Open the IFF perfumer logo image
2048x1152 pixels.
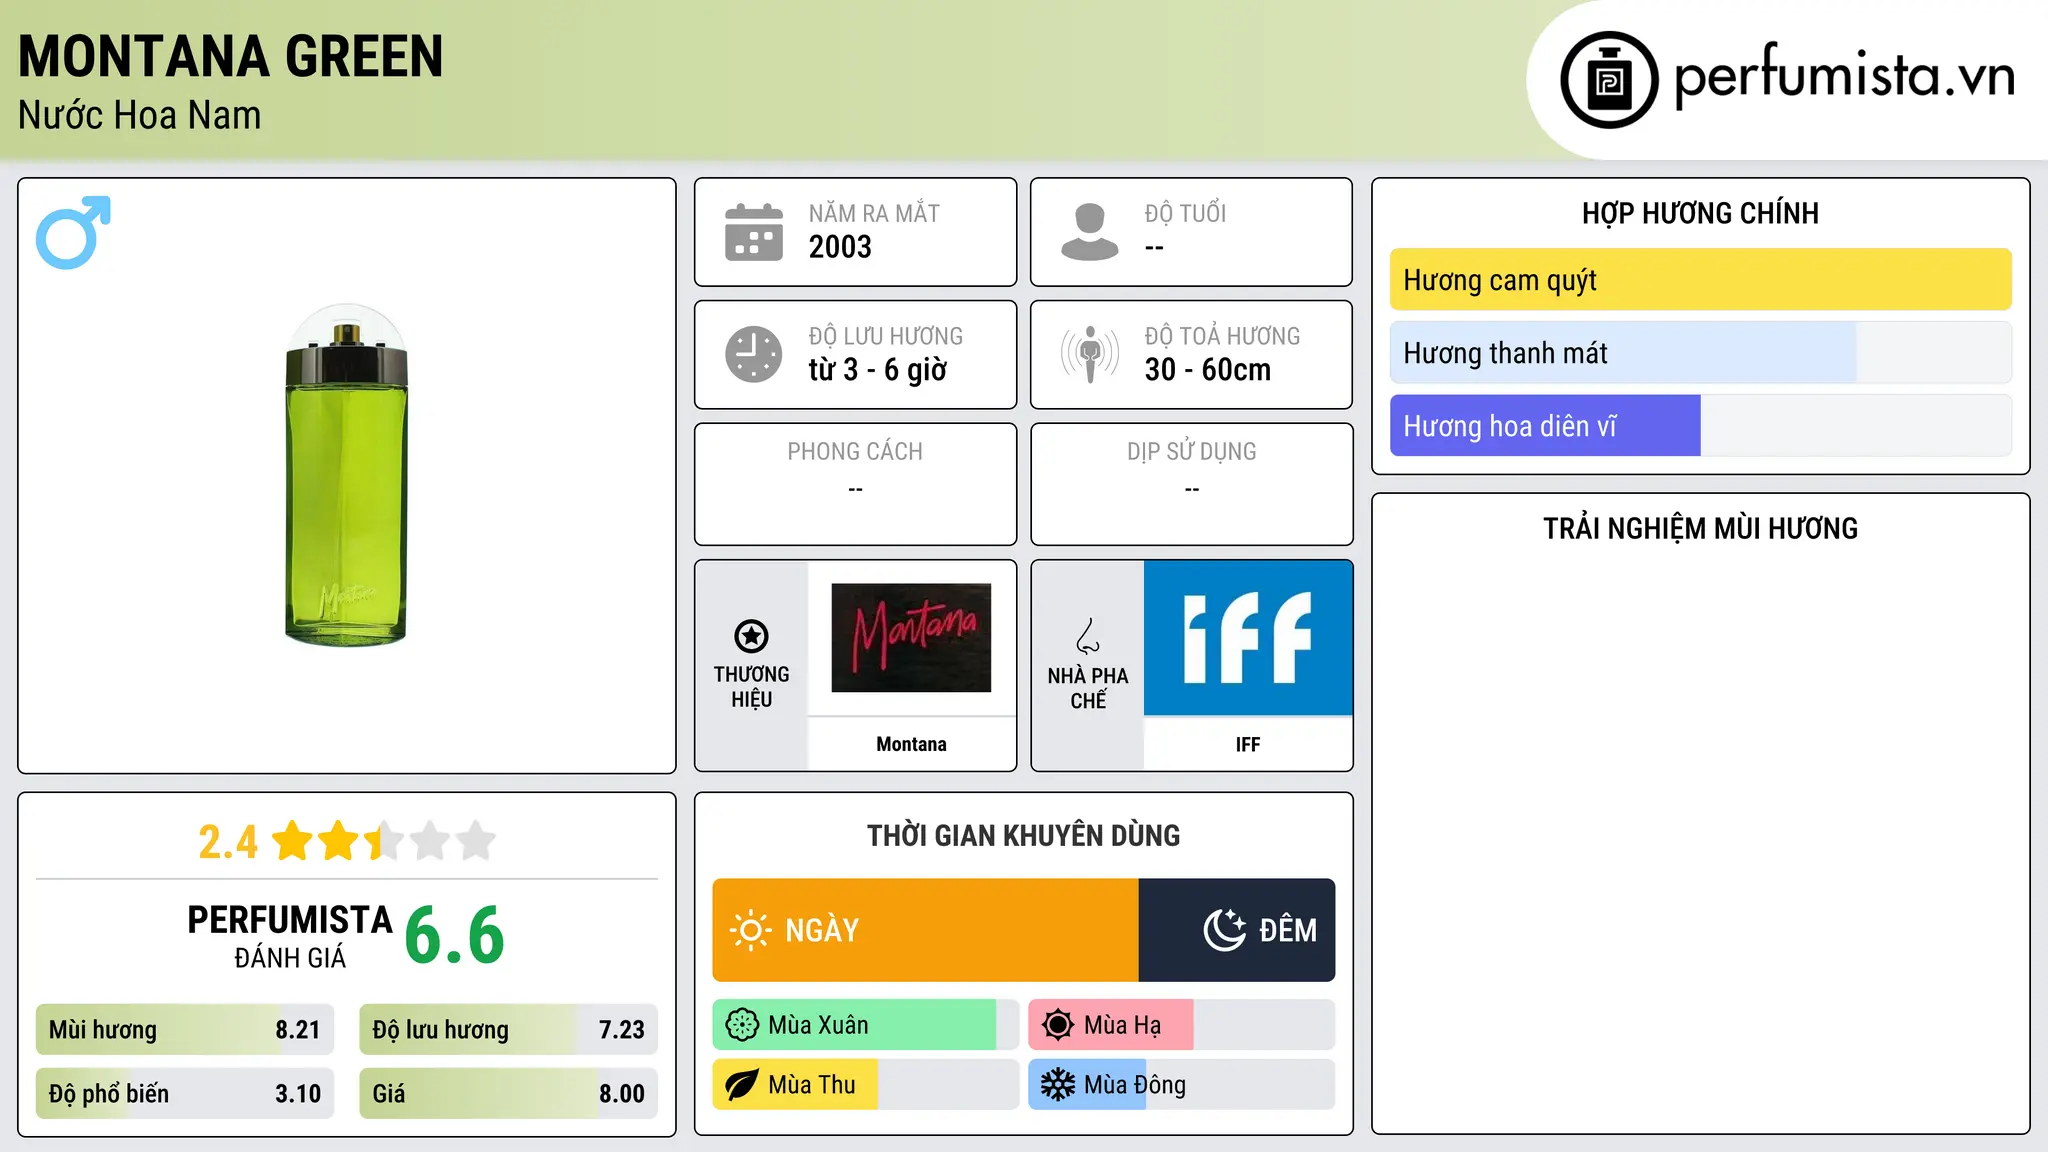tap(1248, 638)
